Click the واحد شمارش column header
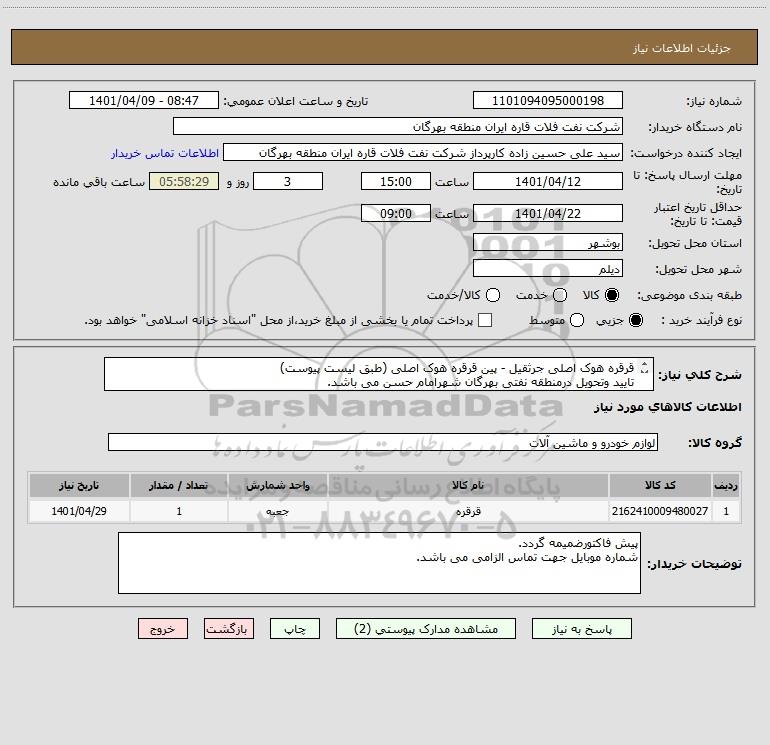Viewport: 770px width, 745px height. pyautogui.click(x=277, y=485)
